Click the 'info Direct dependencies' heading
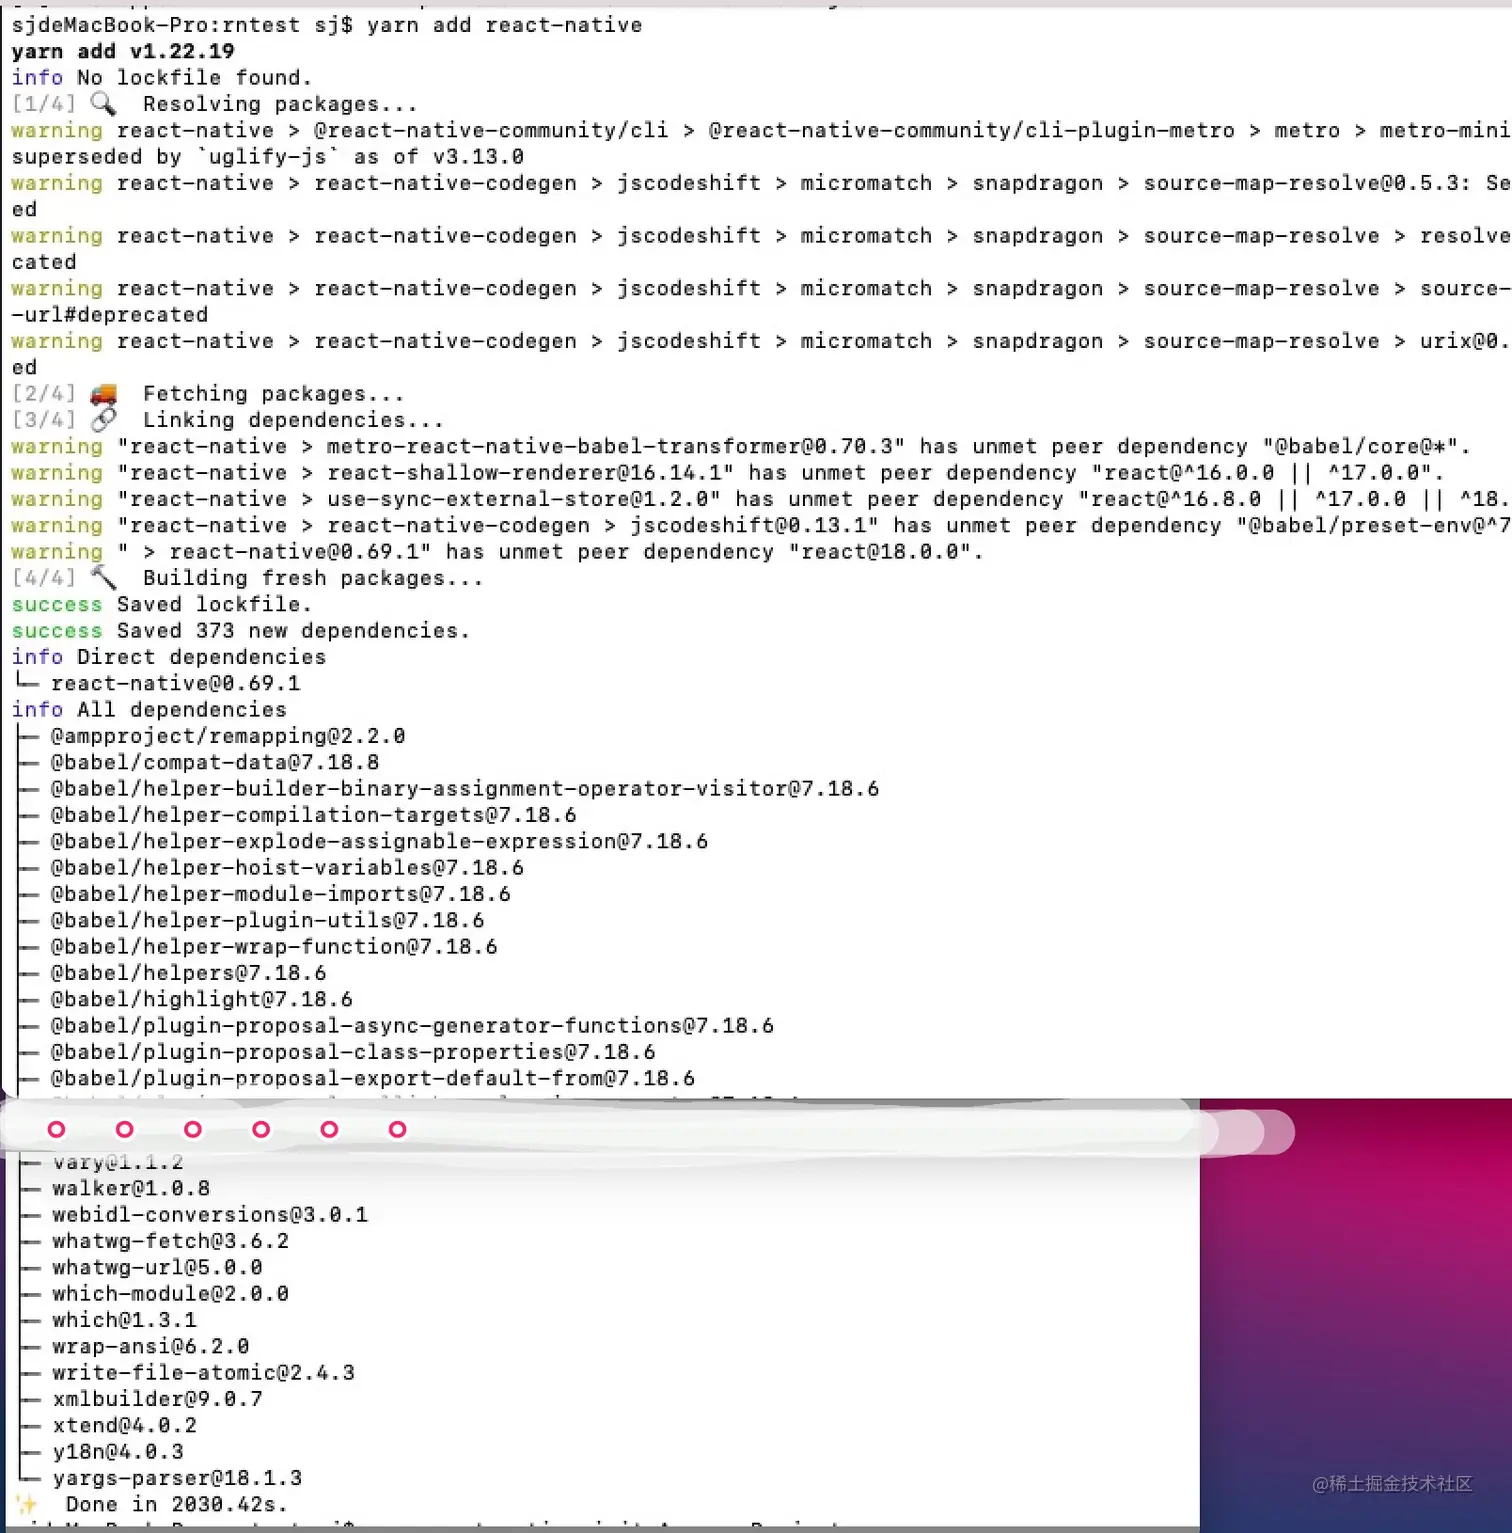 coord(169,657)
